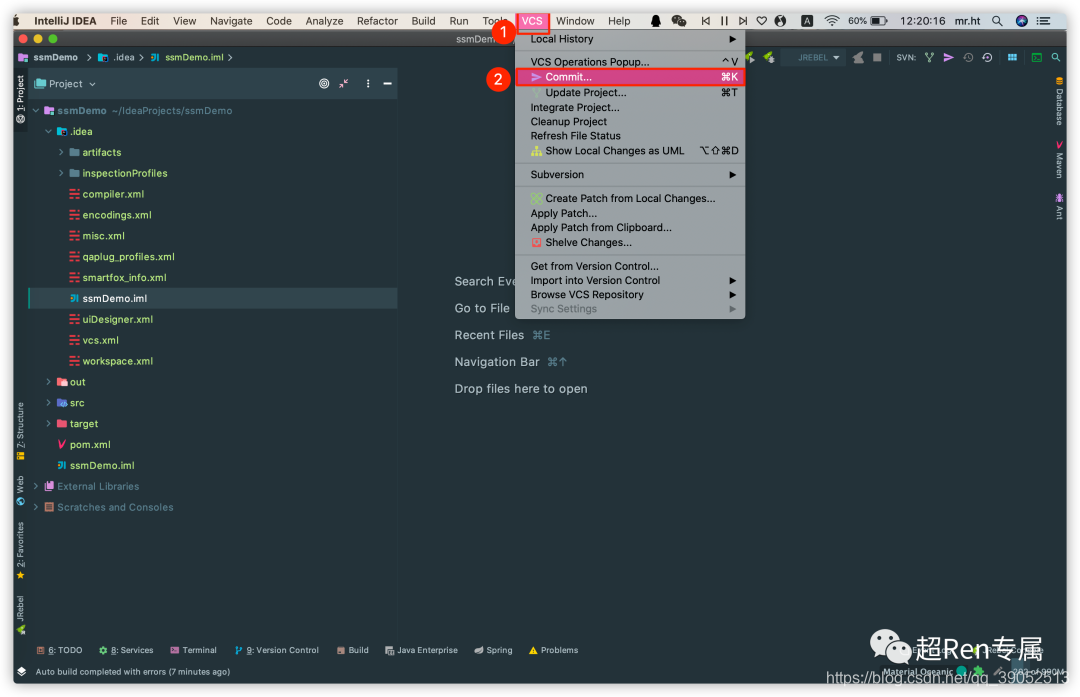Open Services tool window tab
This screenshot has width=1080, height=697.
(126, 650)
